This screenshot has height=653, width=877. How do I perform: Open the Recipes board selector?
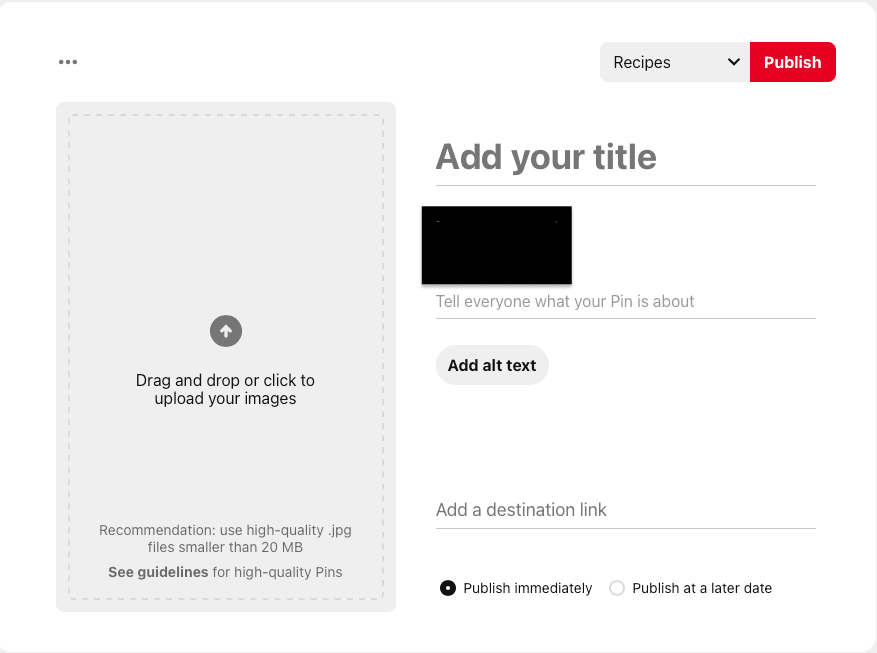point(675,62)
